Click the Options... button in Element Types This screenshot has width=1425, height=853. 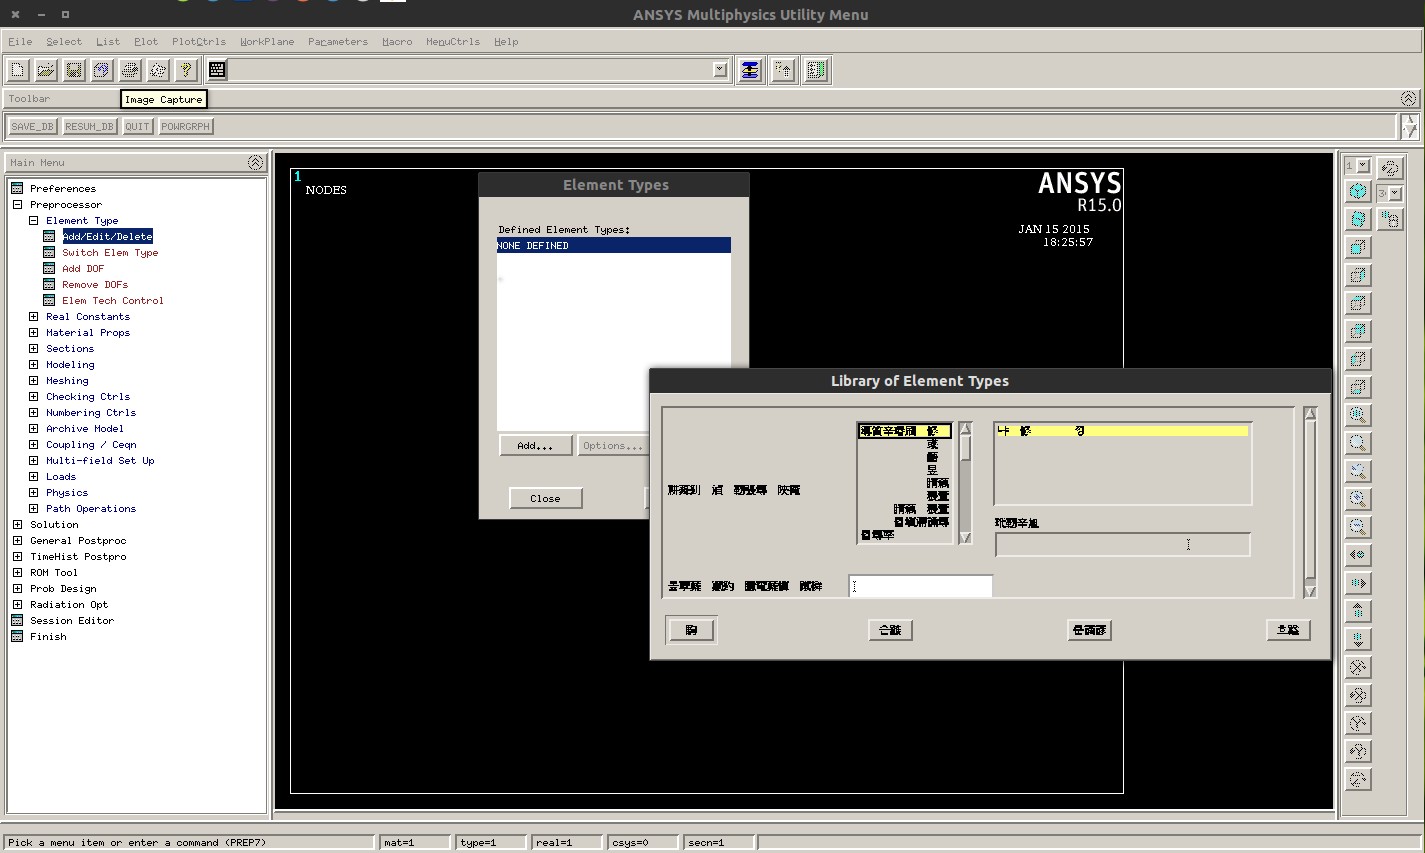612,446
